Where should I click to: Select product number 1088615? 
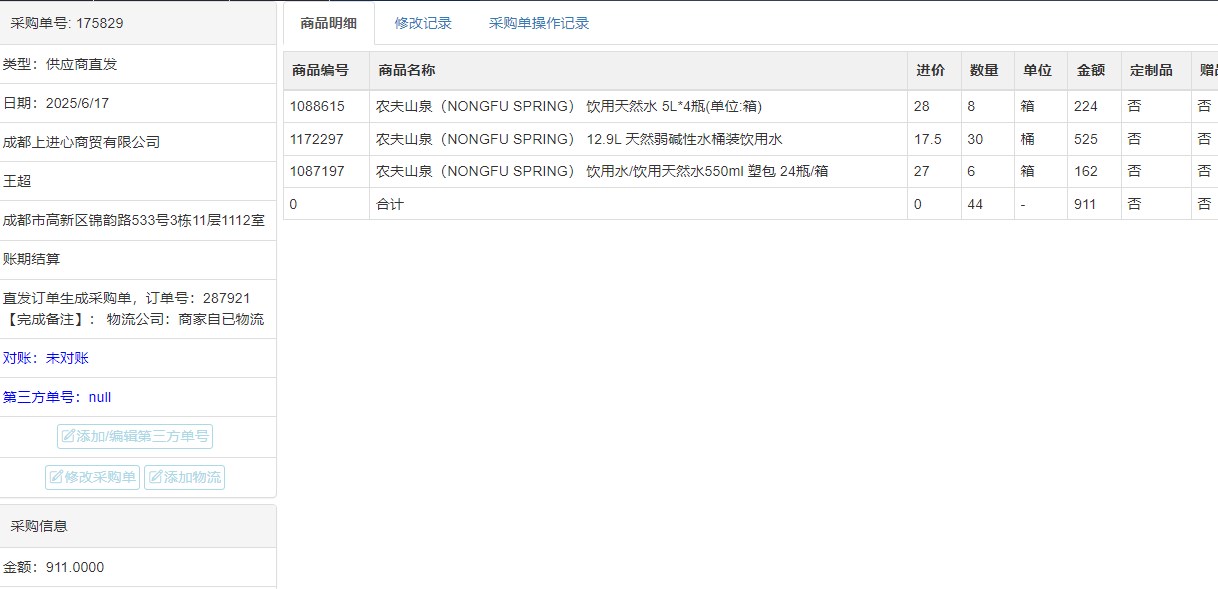(317, 106)
